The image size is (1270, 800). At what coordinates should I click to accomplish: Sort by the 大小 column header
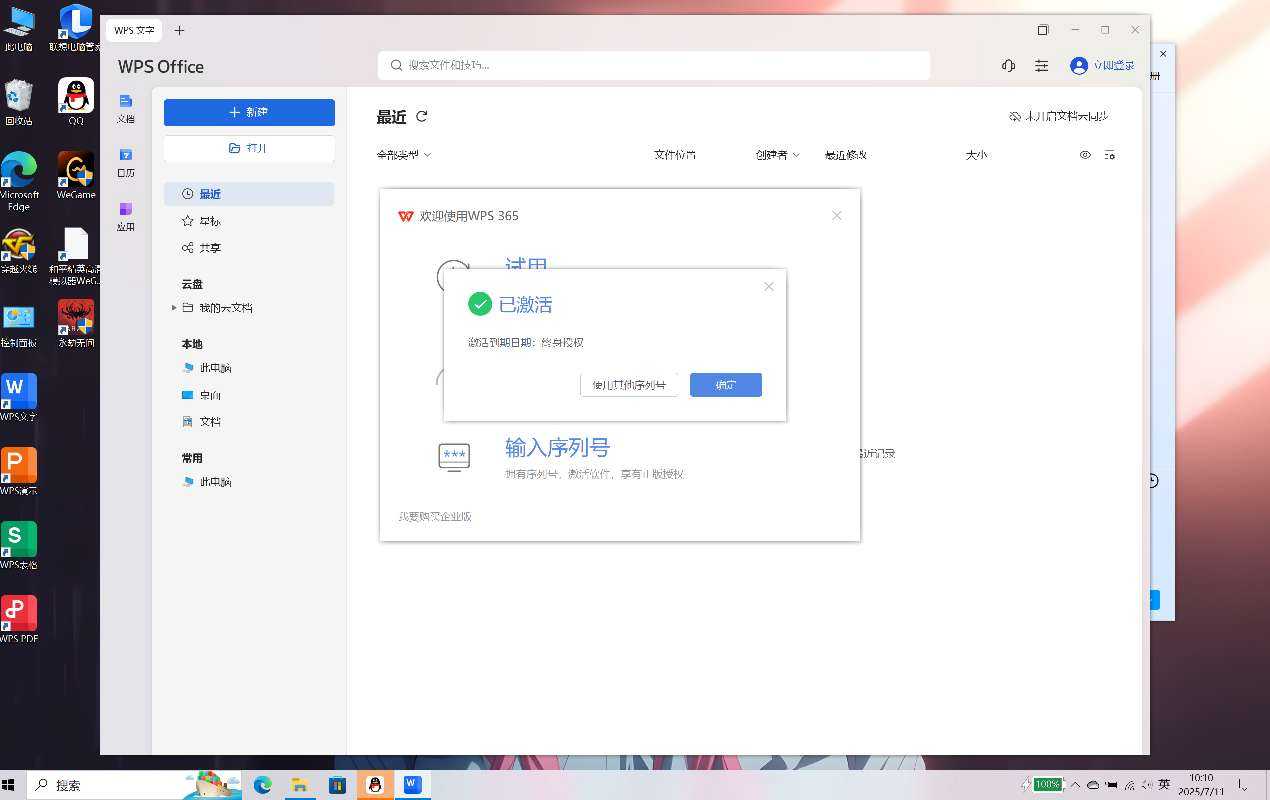point(976,155)
